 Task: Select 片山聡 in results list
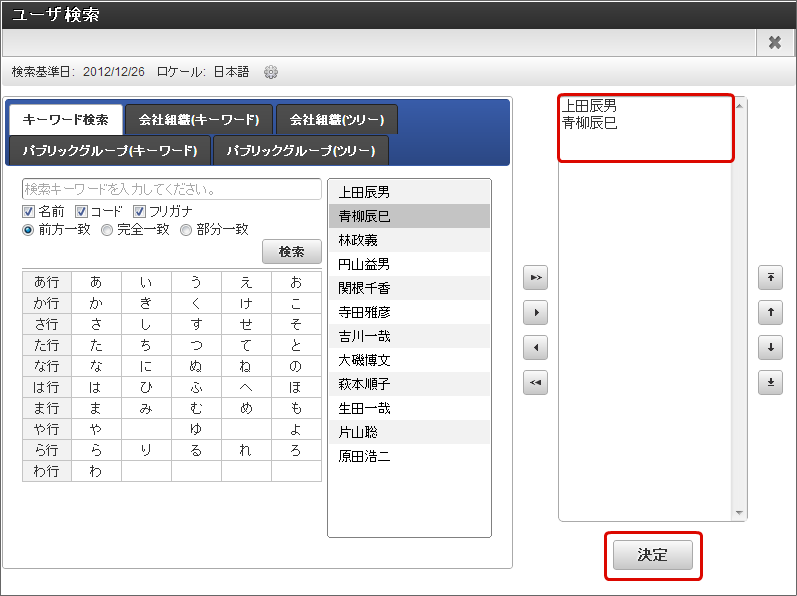click(x=409, y=432)
